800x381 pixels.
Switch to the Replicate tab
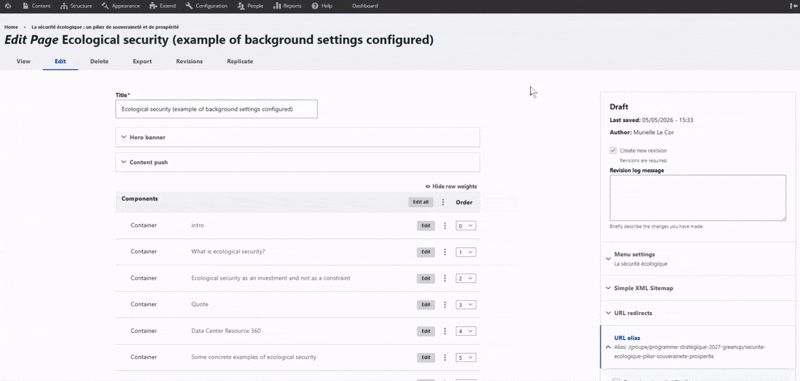click(x=240, y=61)
